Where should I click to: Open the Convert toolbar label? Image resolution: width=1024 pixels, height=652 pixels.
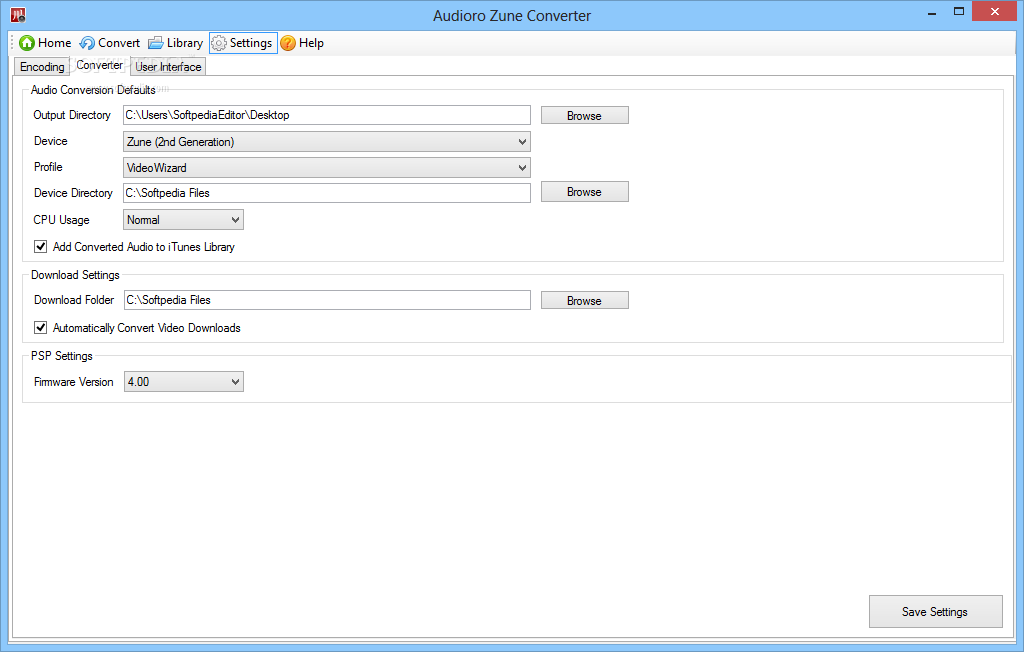(x=119, y=43)
